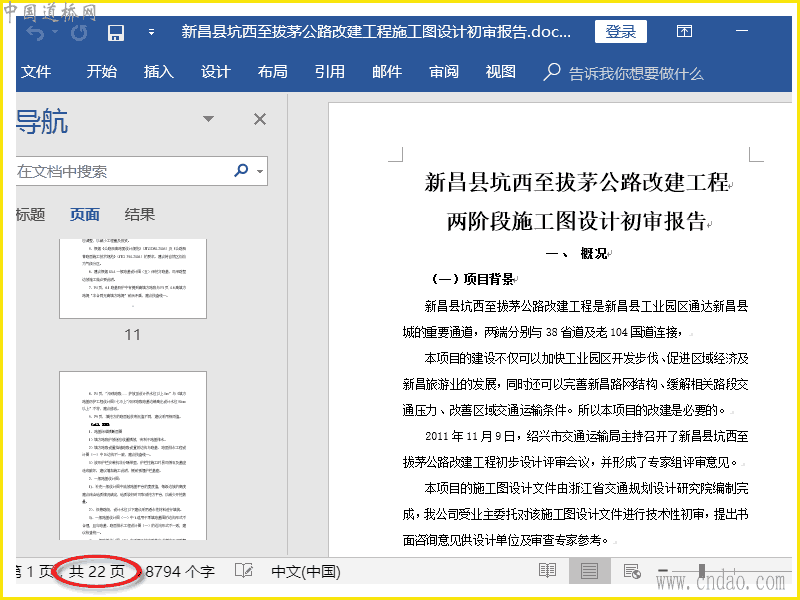Viewport: 800px width, 600px height.
Task: Click the search magnifier in navigation pane
Action: click(241, 171)
